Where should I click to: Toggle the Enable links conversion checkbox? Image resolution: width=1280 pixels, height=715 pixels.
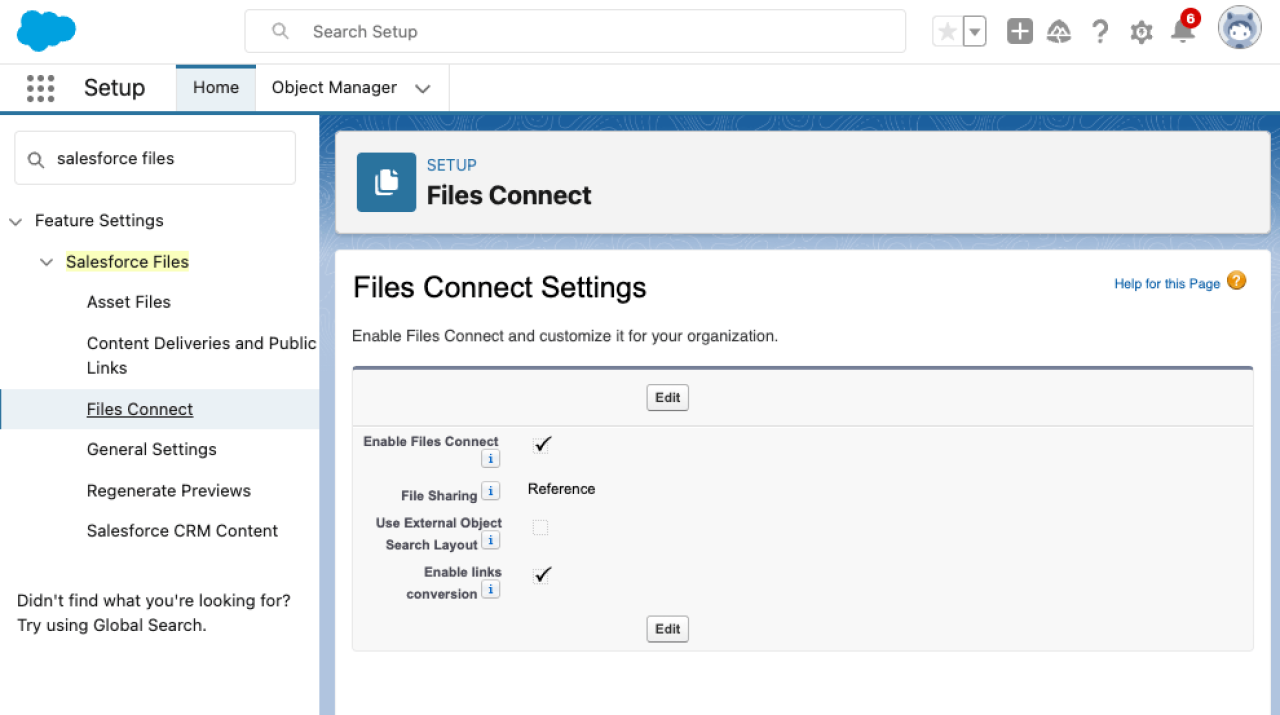point(542,575)
